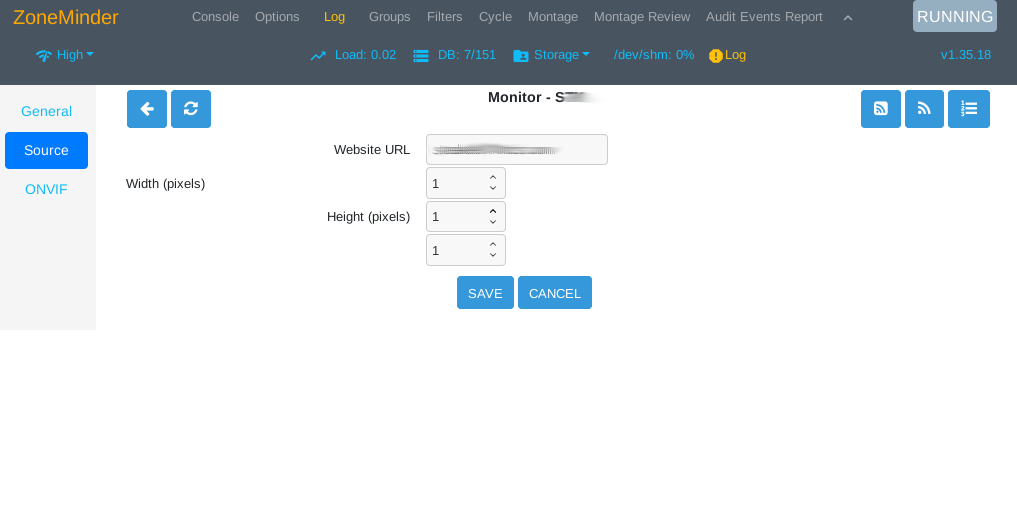Click the "DB: 7/151" status text

coord(467,55)
